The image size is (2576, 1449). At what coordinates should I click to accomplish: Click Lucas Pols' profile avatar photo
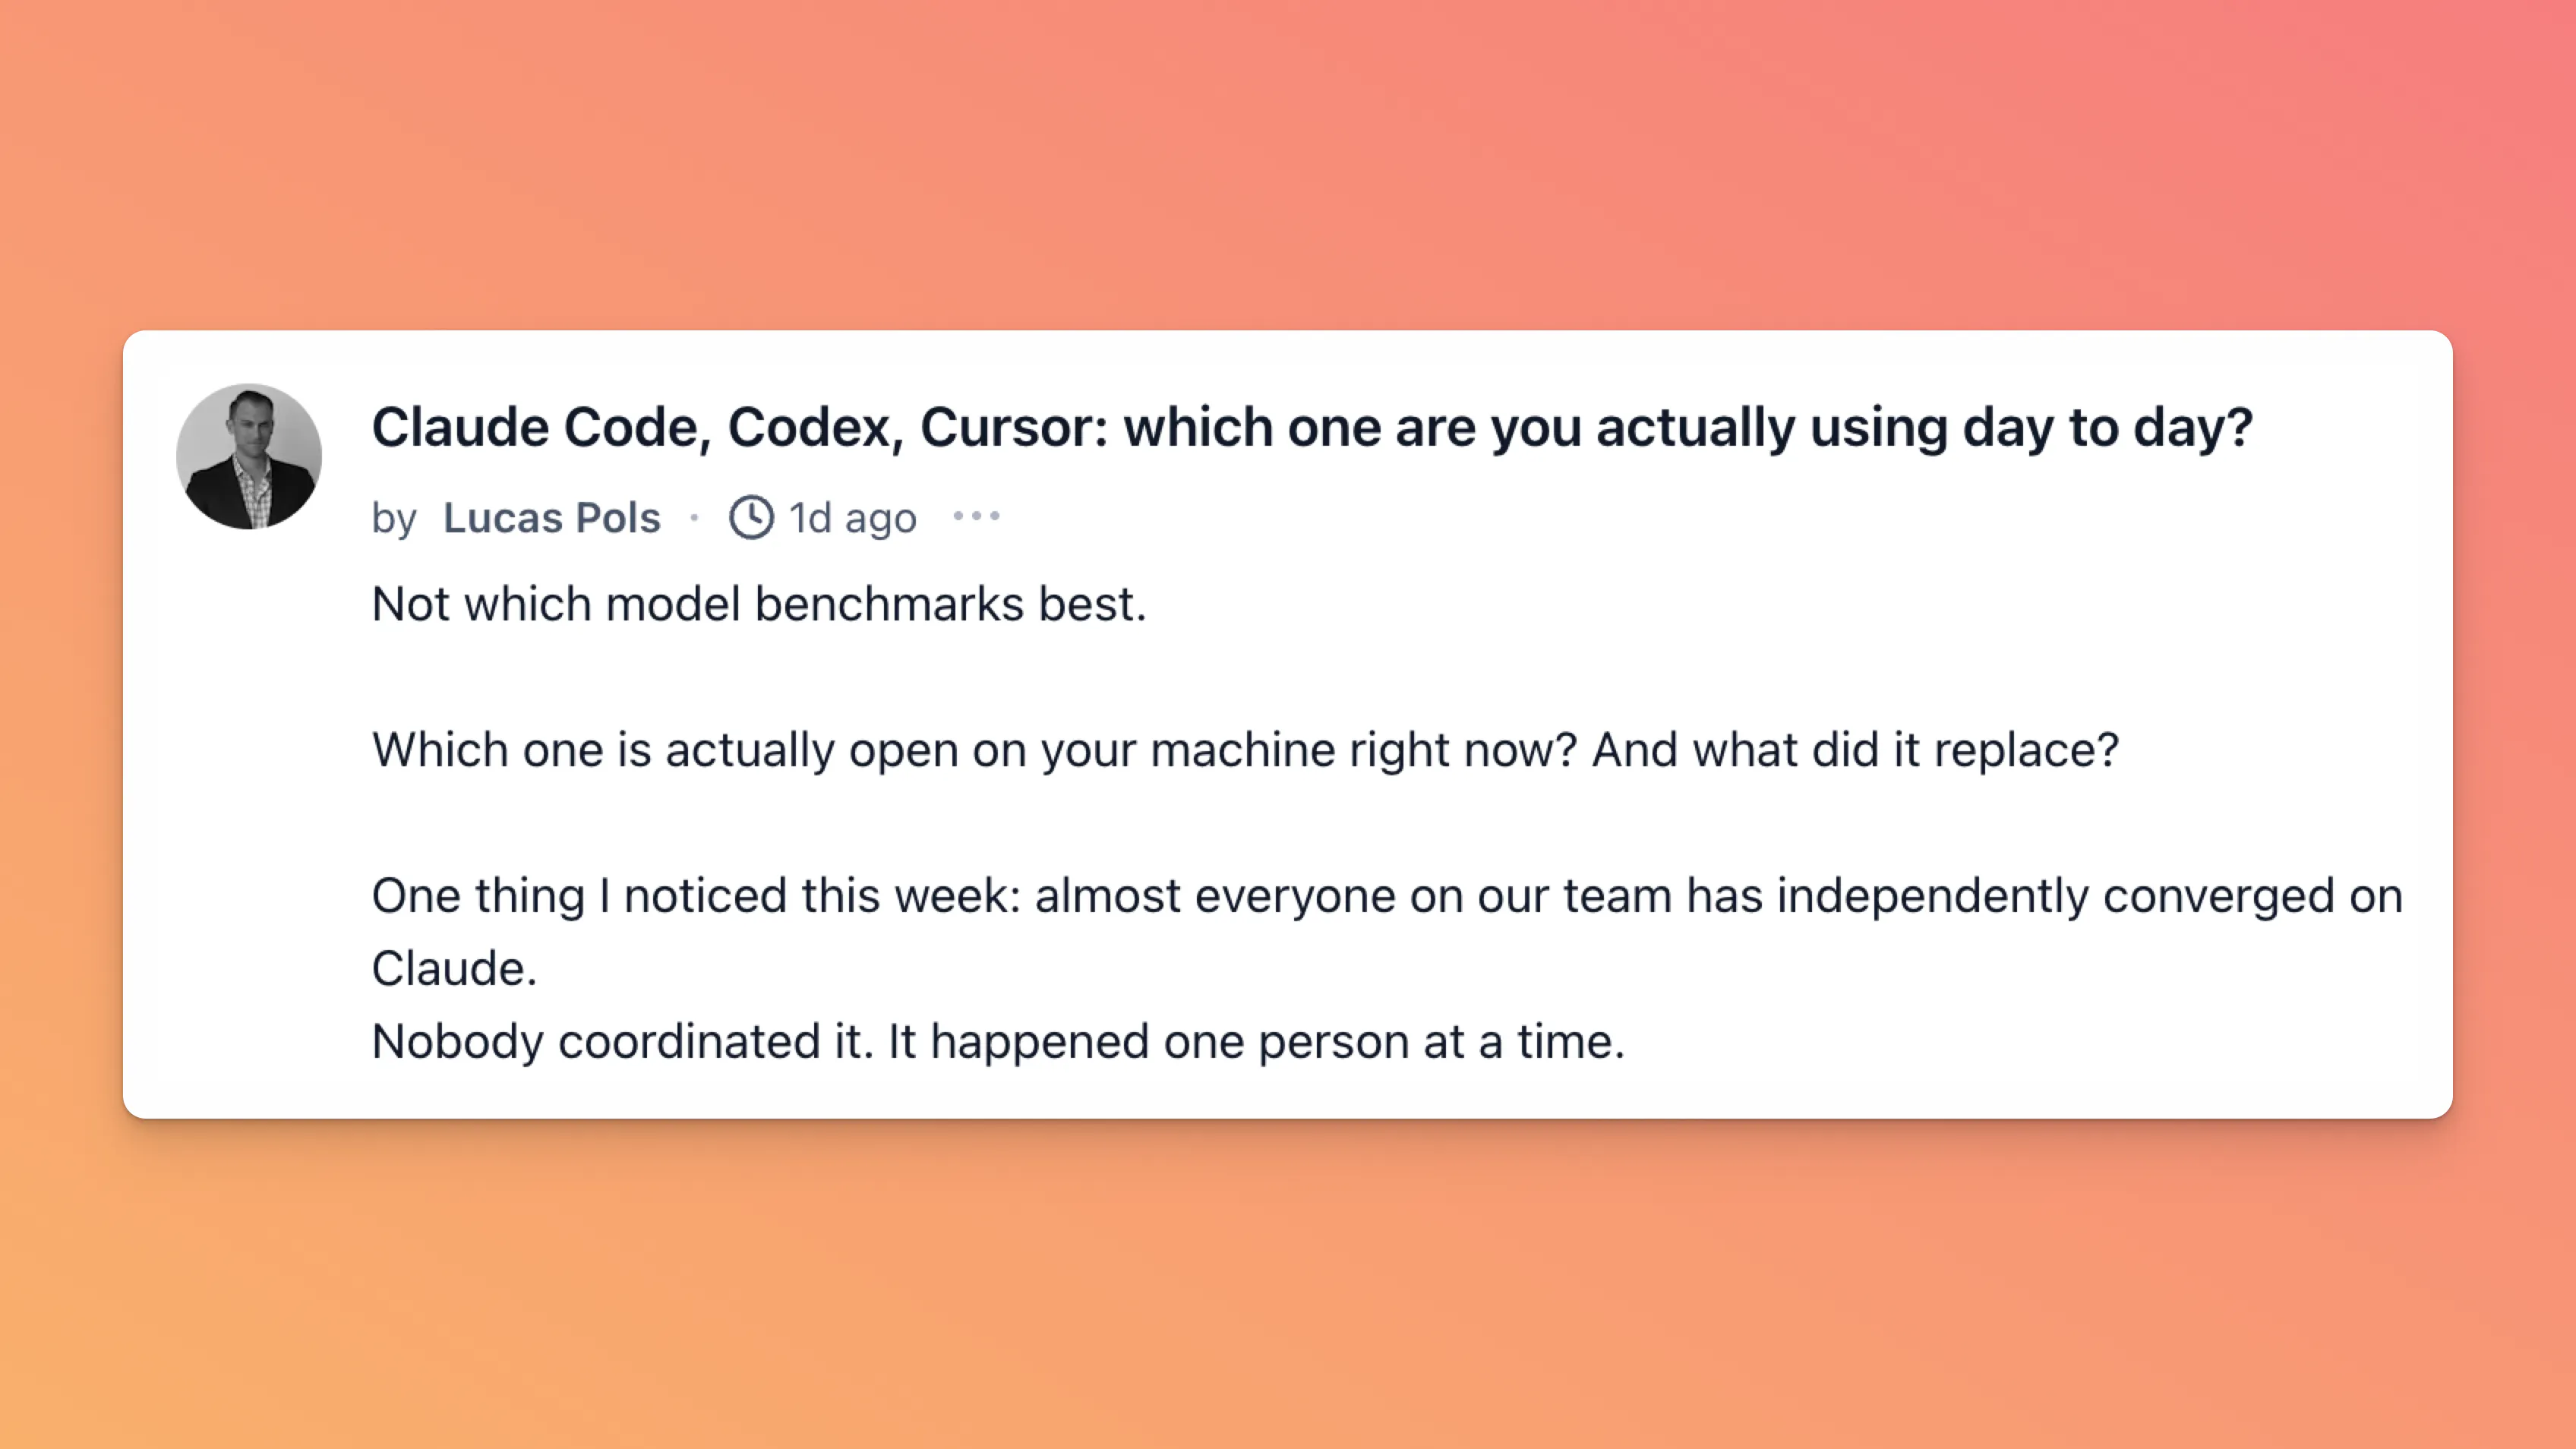coord(249,456)
